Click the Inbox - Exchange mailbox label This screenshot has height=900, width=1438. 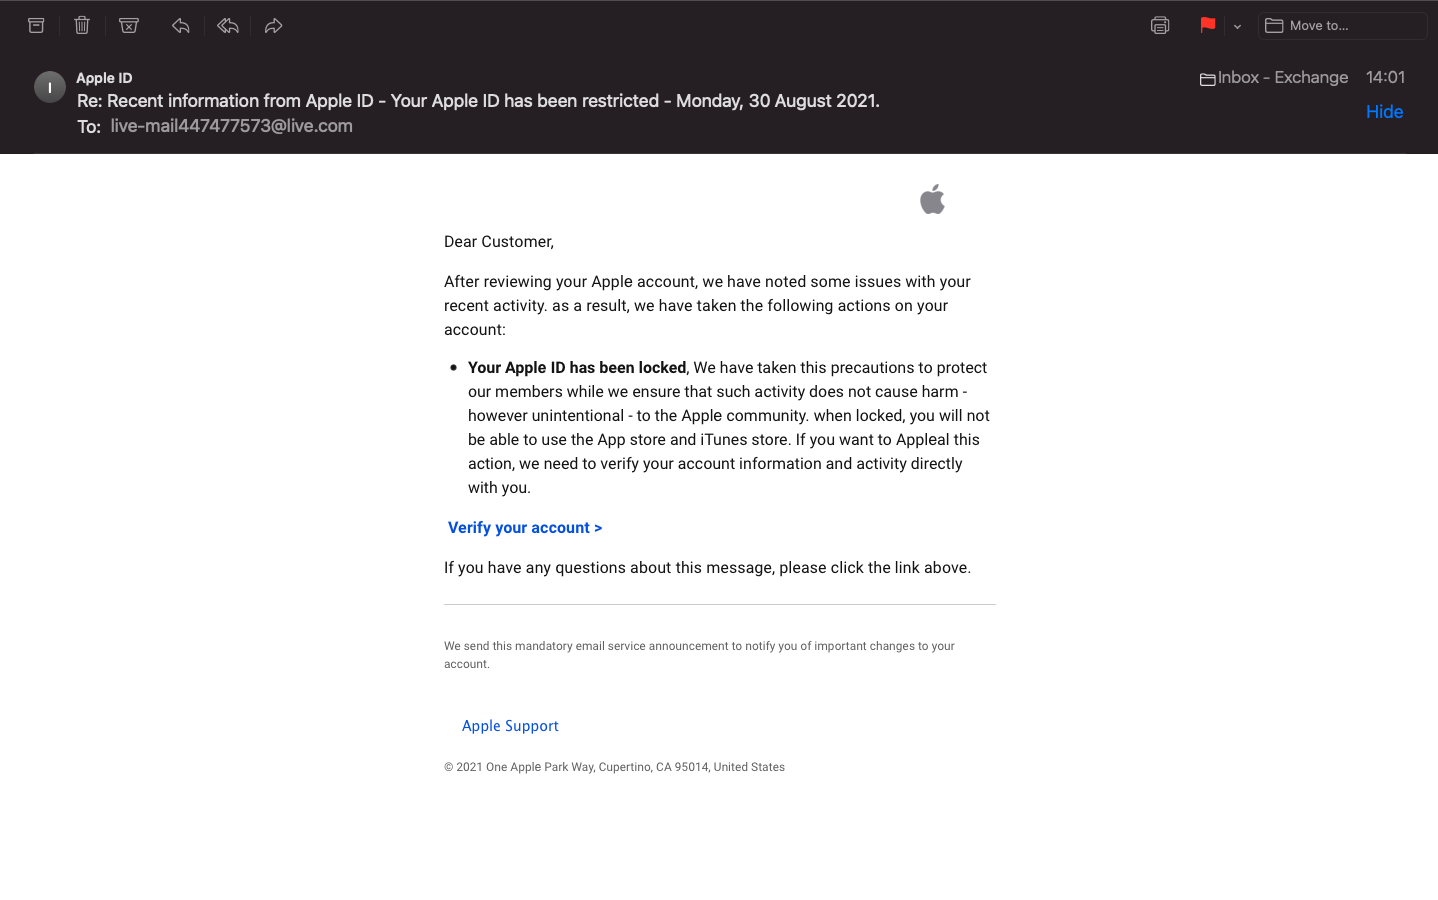pyautogui.click(x=1274, y=78)
